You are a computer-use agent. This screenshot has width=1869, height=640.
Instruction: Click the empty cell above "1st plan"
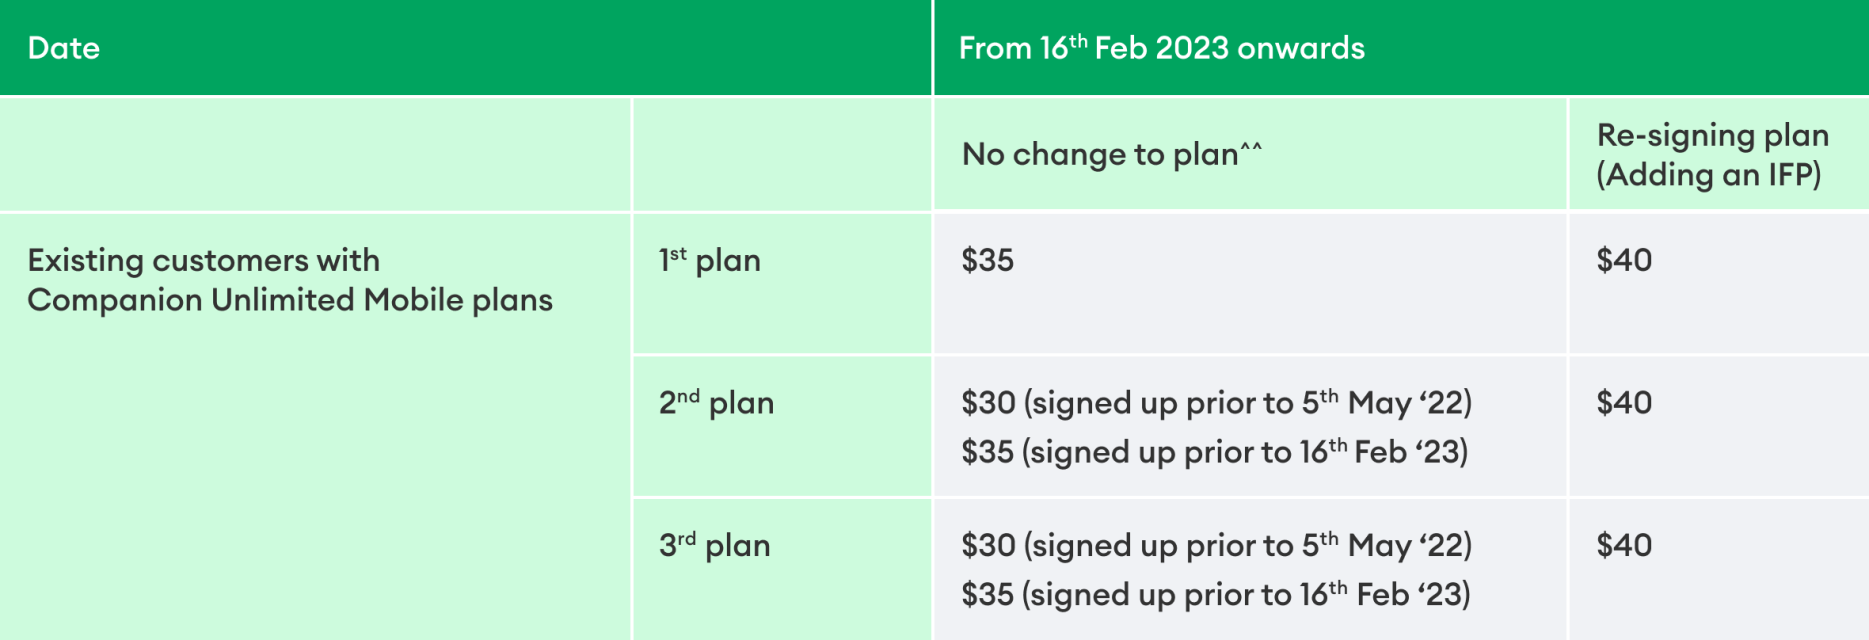782,154
